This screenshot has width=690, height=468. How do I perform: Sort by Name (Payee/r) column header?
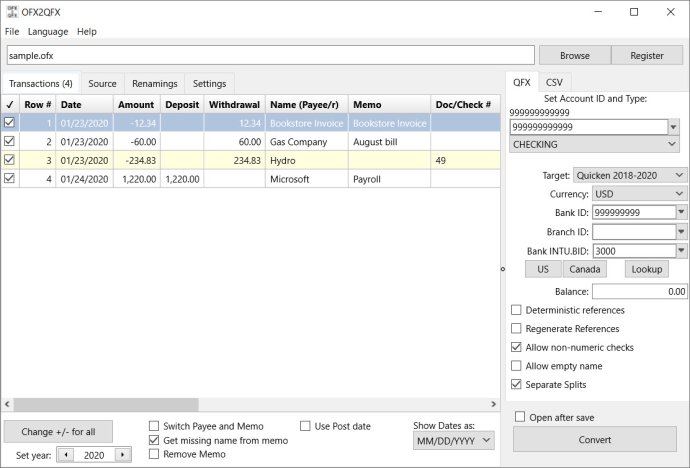(307, 105)
